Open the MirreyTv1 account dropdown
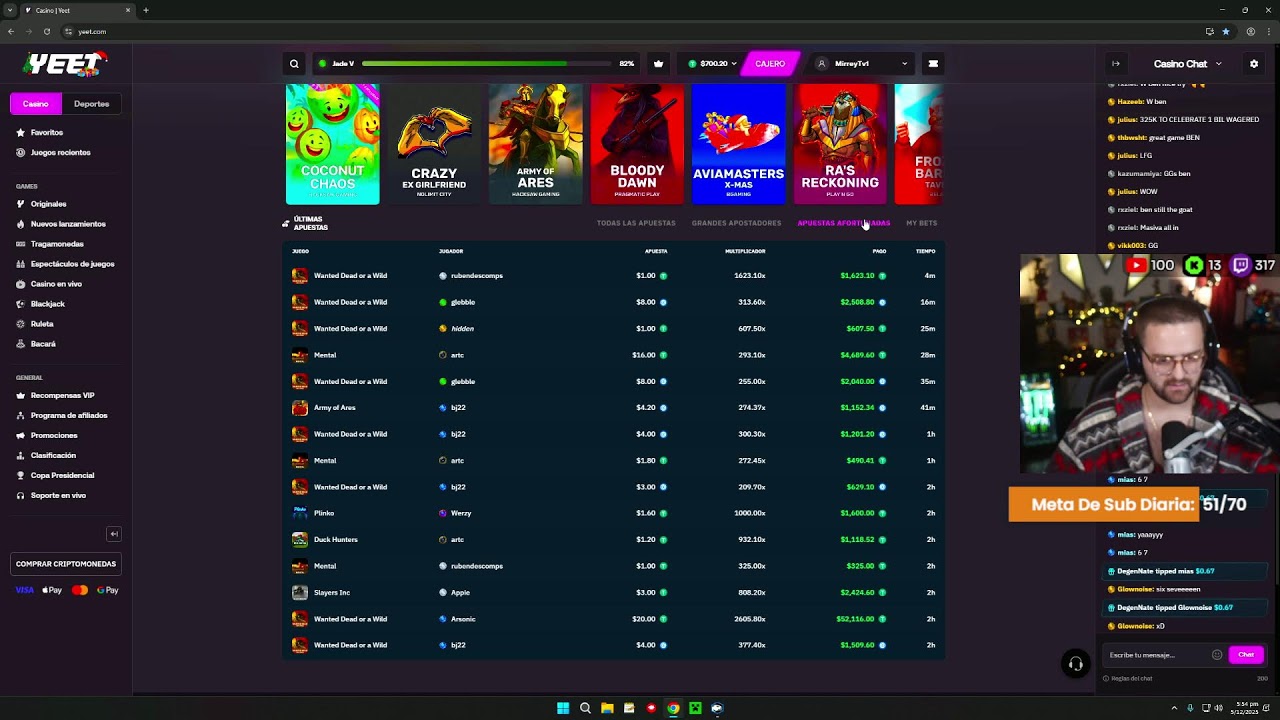The width and height of the screenshot is (1280, 720). (862, 64)
